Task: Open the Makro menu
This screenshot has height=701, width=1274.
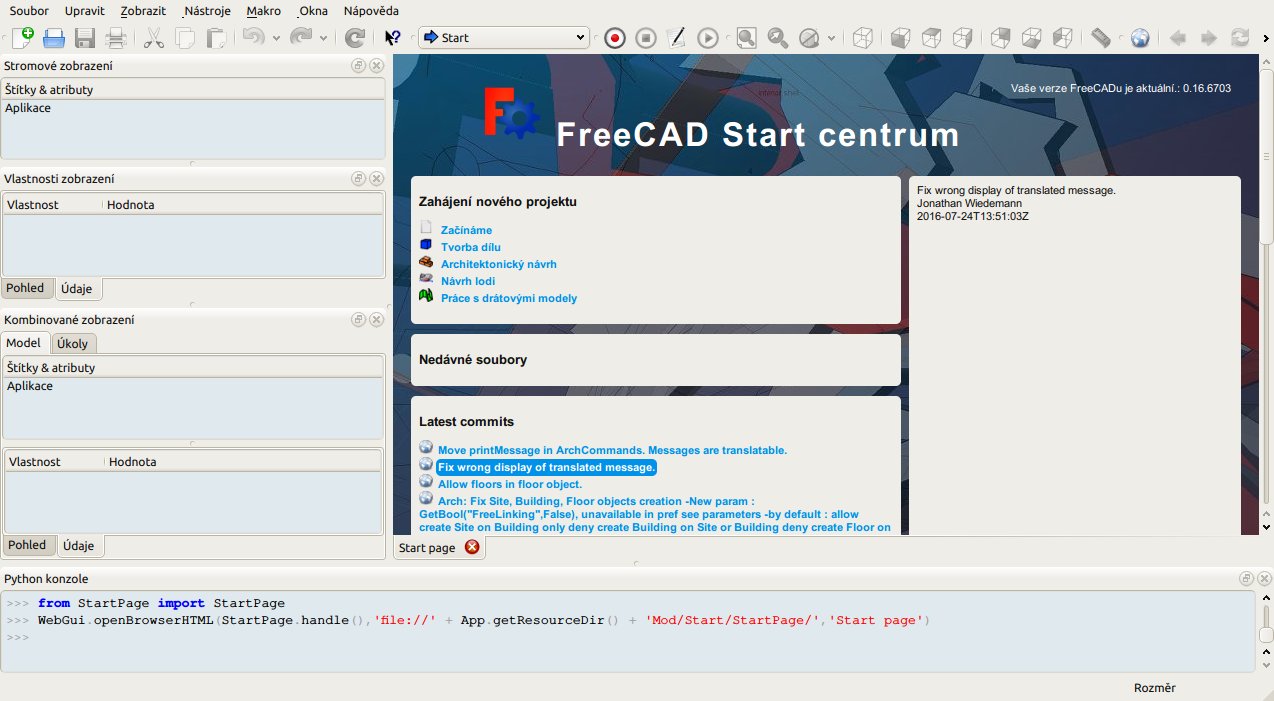Action: click(x=264, y=11)
